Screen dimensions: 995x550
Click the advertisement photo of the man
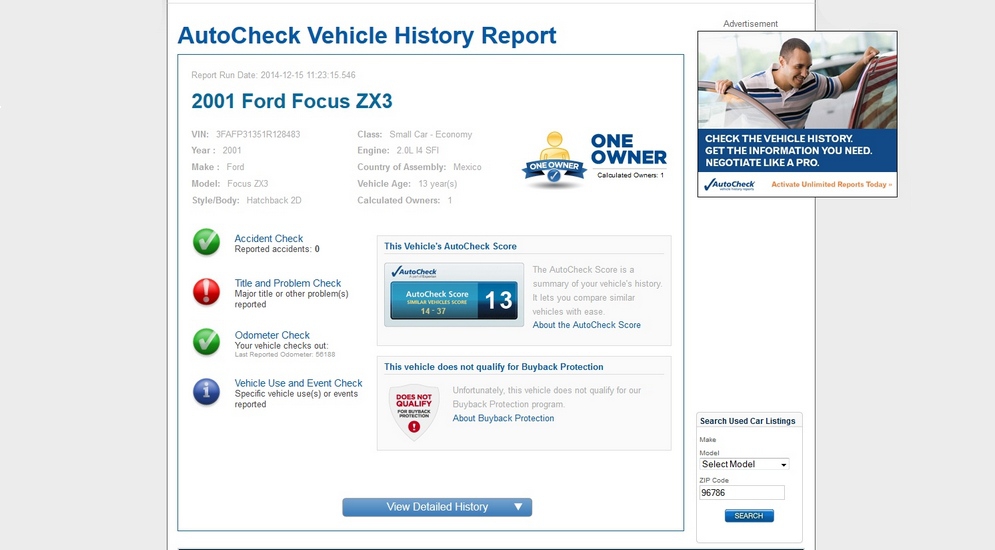[x=797, y=80]
